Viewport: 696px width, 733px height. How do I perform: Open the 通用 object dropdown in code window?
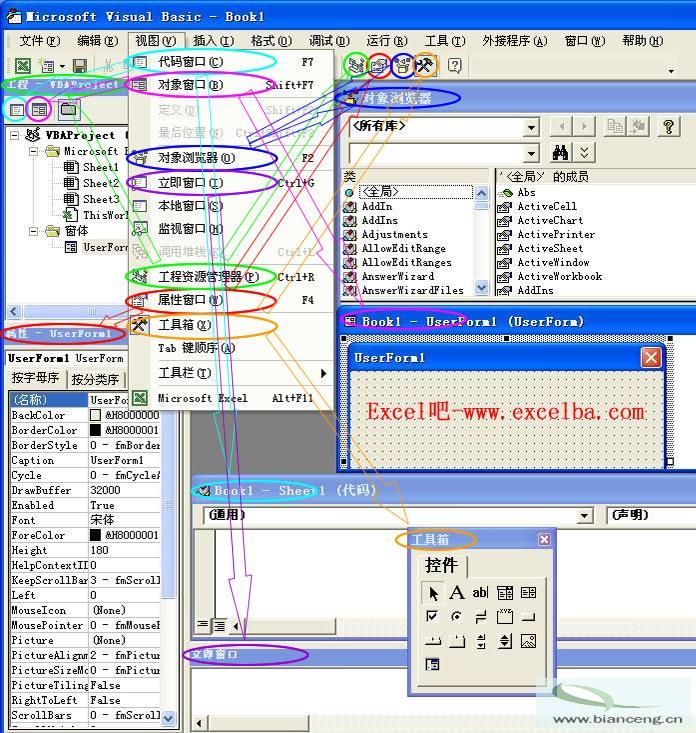(x=585, y=516)
